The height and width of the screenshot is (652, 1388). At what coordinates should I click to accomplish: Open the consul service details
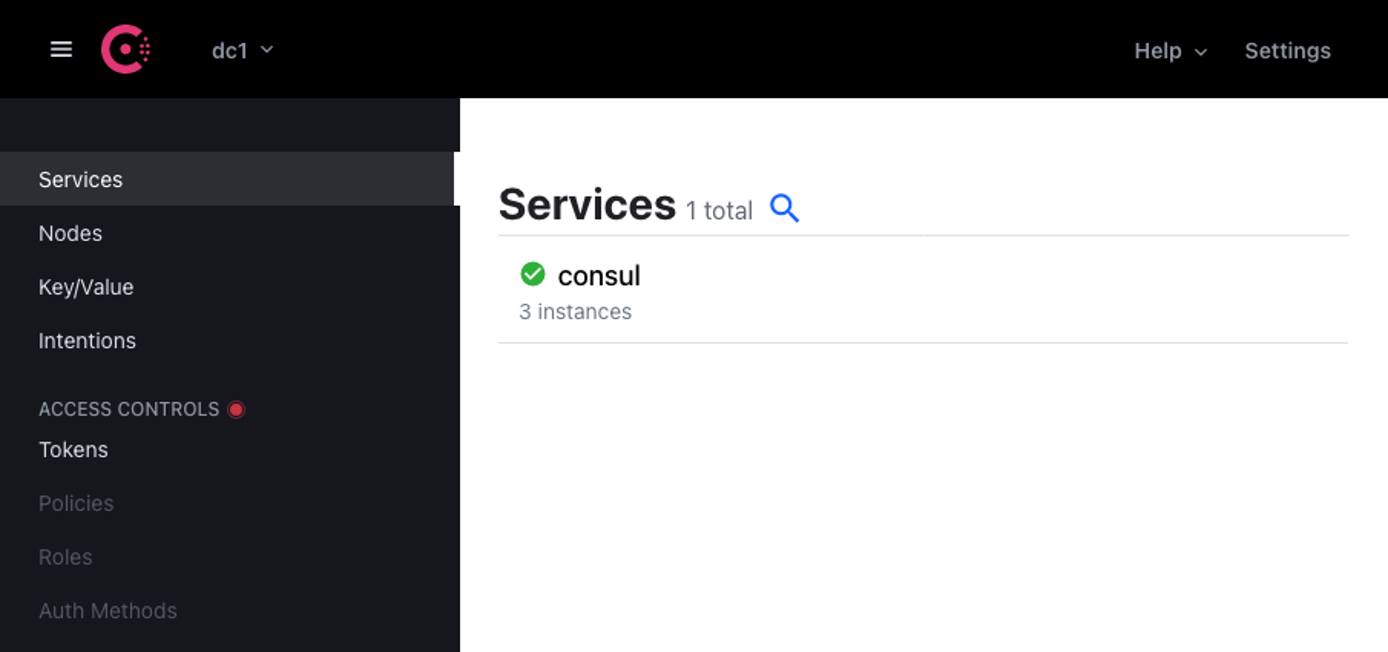599,275
